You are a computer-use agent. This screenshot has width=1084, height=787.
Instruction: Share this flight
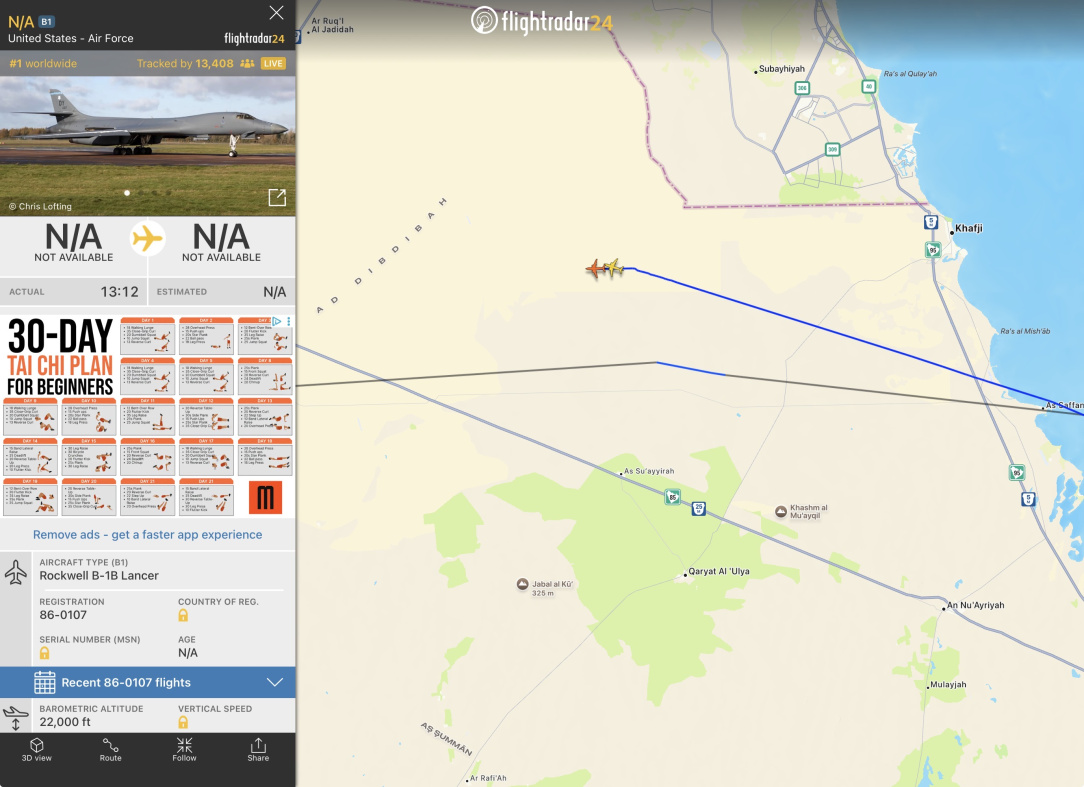pyautogui.click(x=258, y=750)
